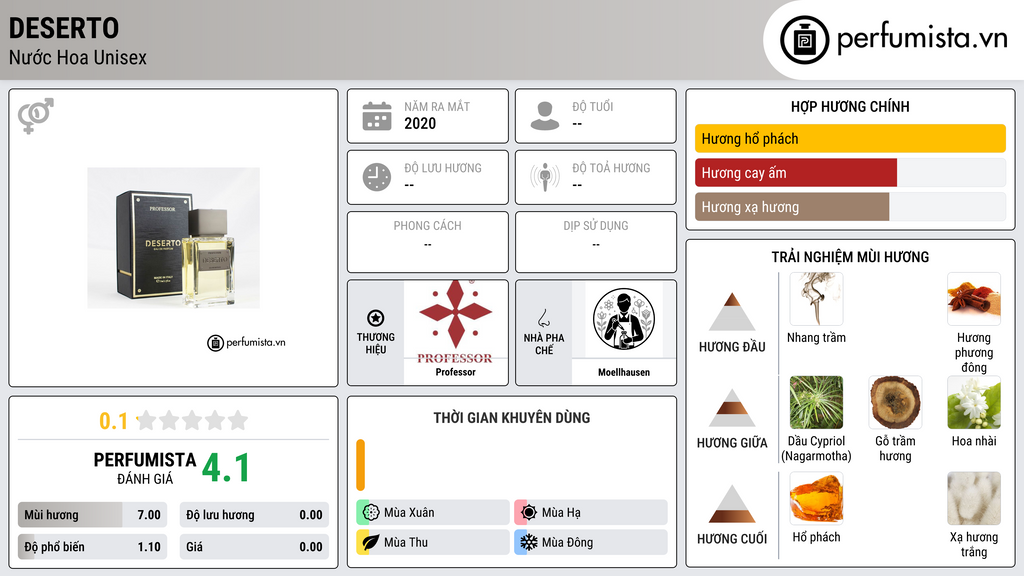
Task: Click the person silhouette icon for Độ tuổi
Action: [545, 116]
